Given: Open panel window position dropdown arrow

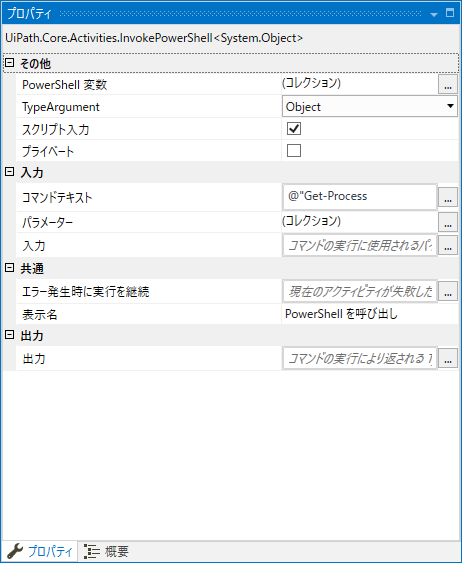Looking at the screenshot, I should (x=434, y=14).
